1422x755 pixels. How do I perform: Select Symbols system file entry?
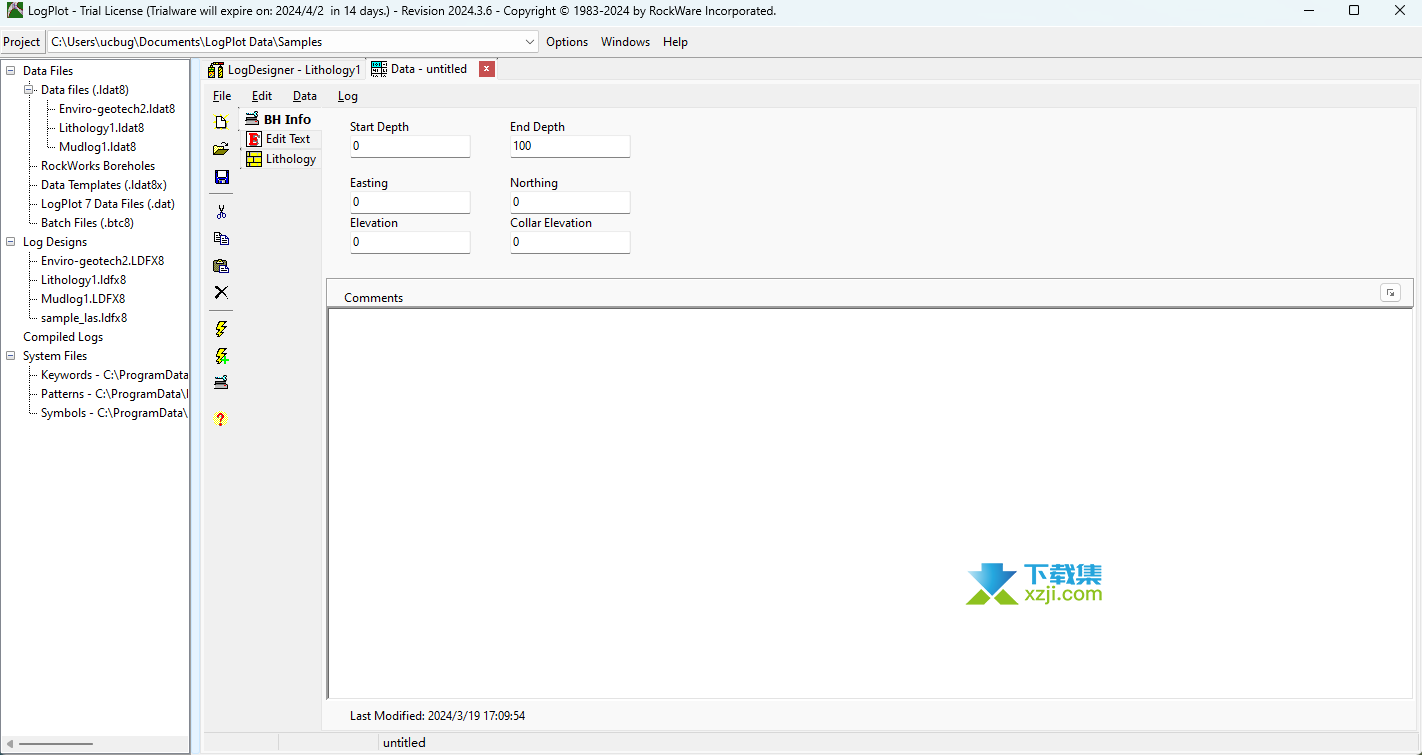(114, 413)
